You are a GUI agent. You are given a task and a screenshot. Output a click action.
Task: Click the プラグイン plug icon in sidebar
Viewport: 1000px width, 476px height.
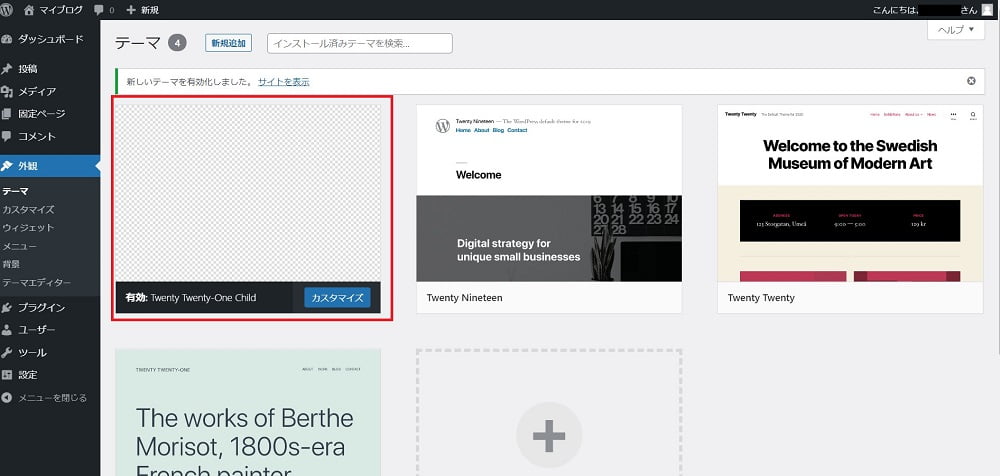[x=8, y=307]
